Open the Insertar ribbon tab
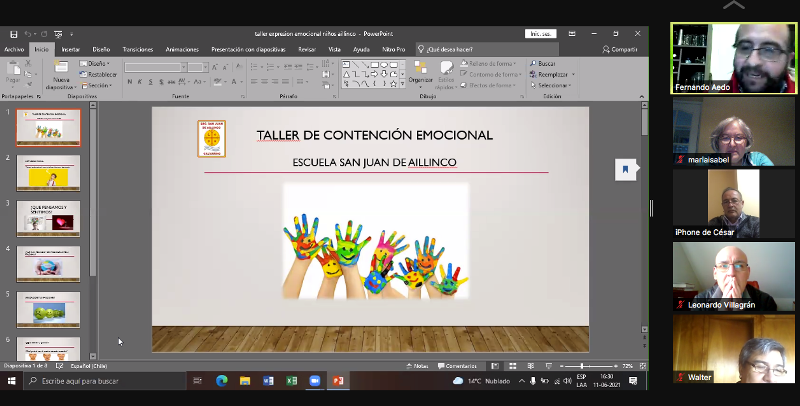The image size is (800, 406). pyautogui.click(x=71, y=48)
